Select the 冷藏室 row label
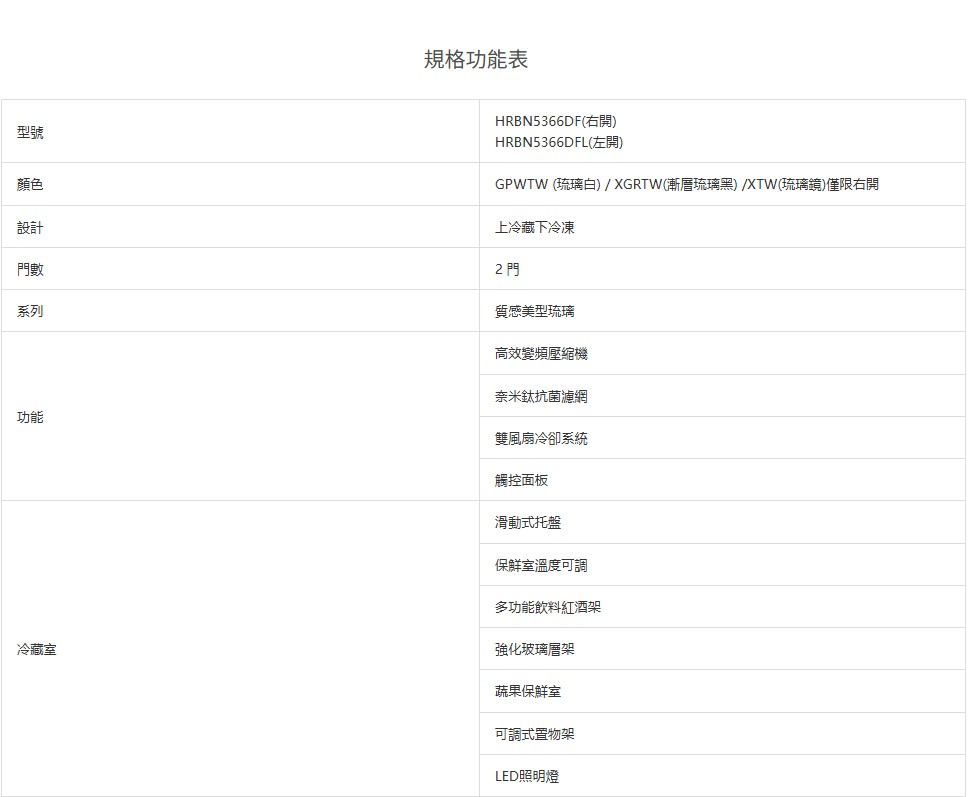This screenshot has width=968, height=797. point(37,650)
